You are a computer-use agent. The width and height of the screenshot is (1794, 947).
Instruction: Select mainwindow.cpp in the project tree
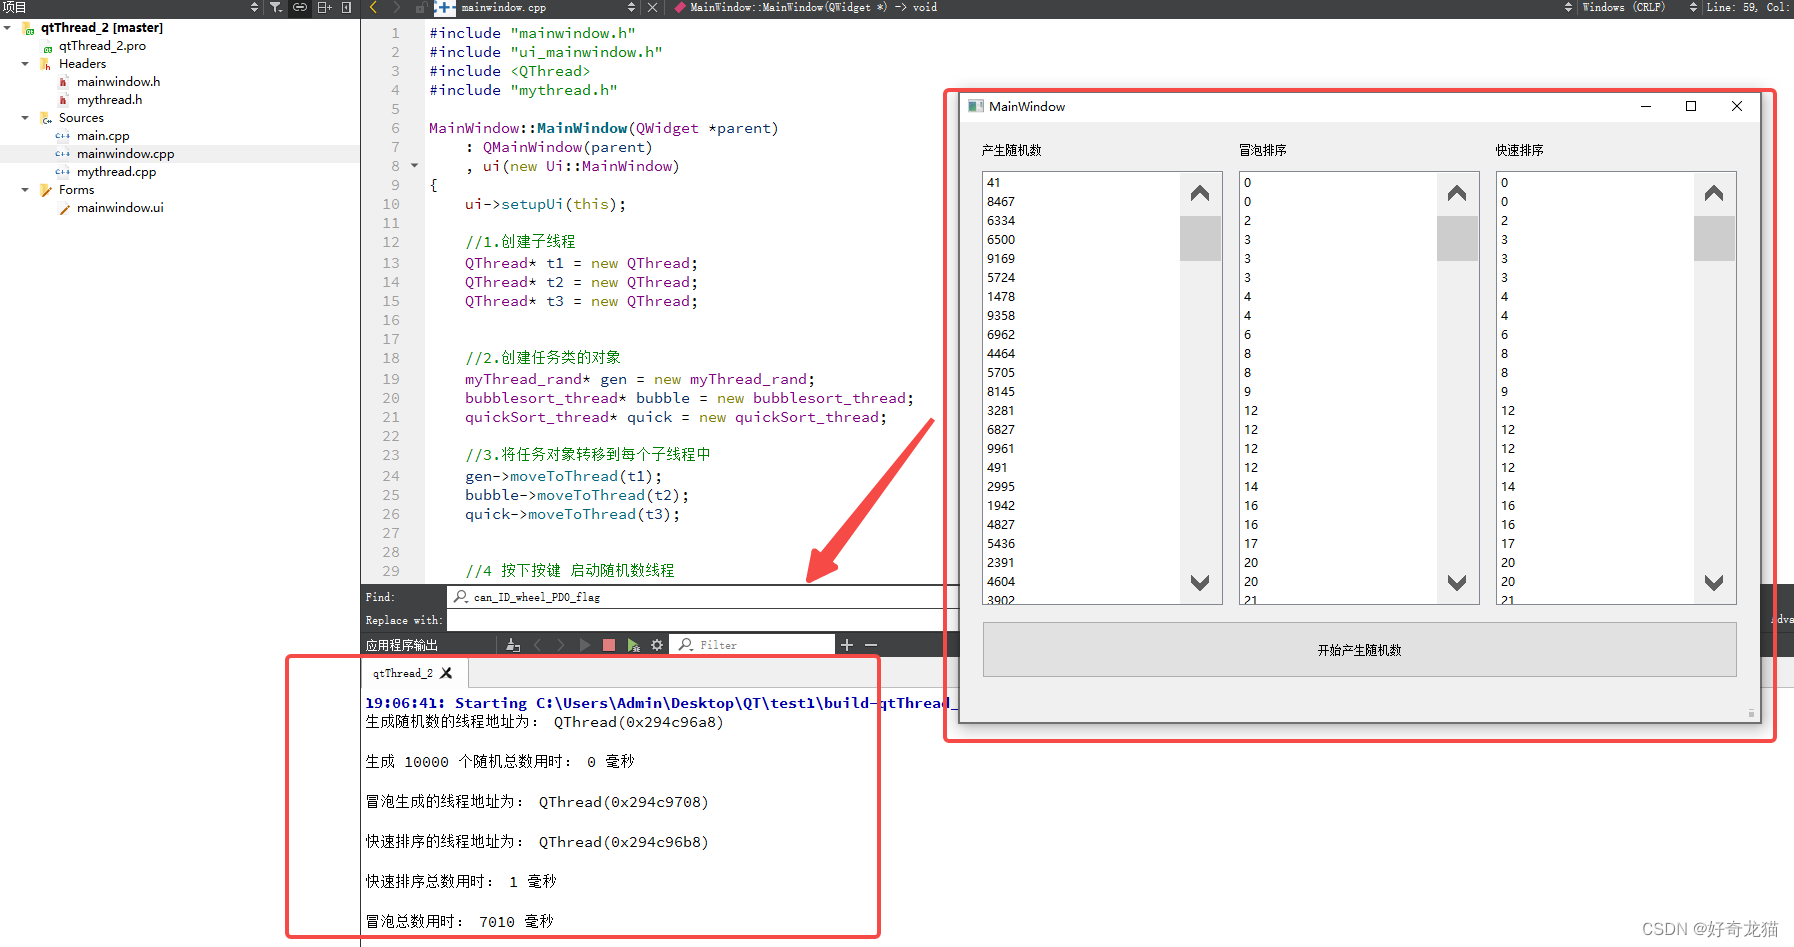[125, 154]
